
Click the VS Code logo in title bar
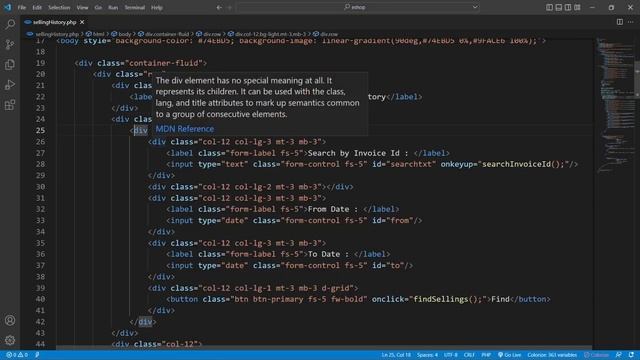point(8,7)
